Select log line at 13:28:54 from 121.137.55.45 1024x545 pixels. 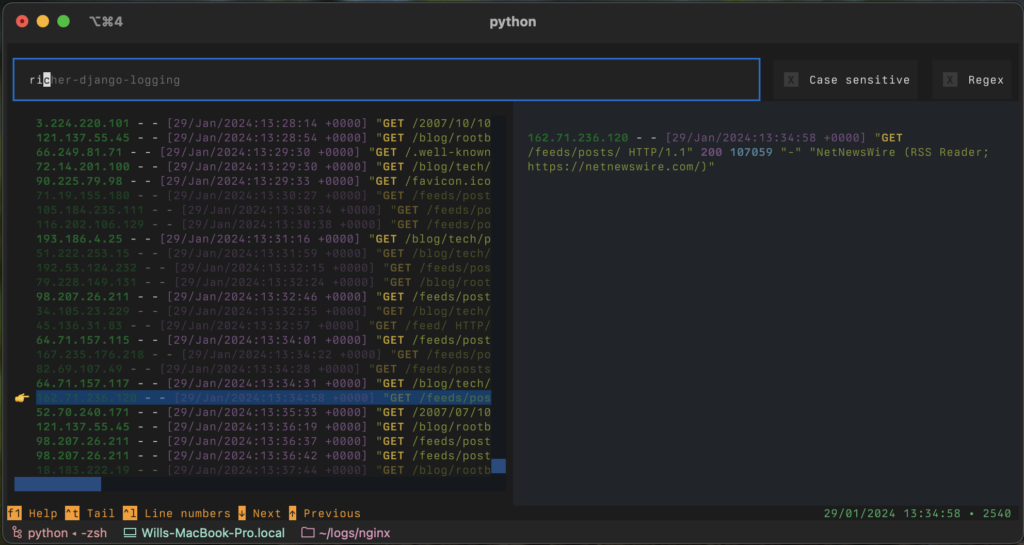263,138
